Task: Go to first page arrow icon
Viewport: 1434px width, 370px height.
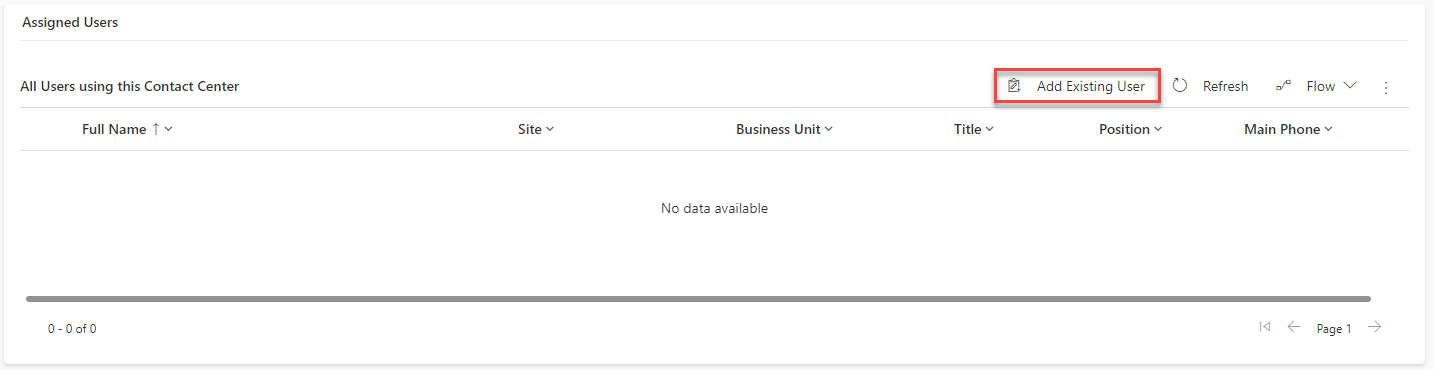Action: point(1265,327)
